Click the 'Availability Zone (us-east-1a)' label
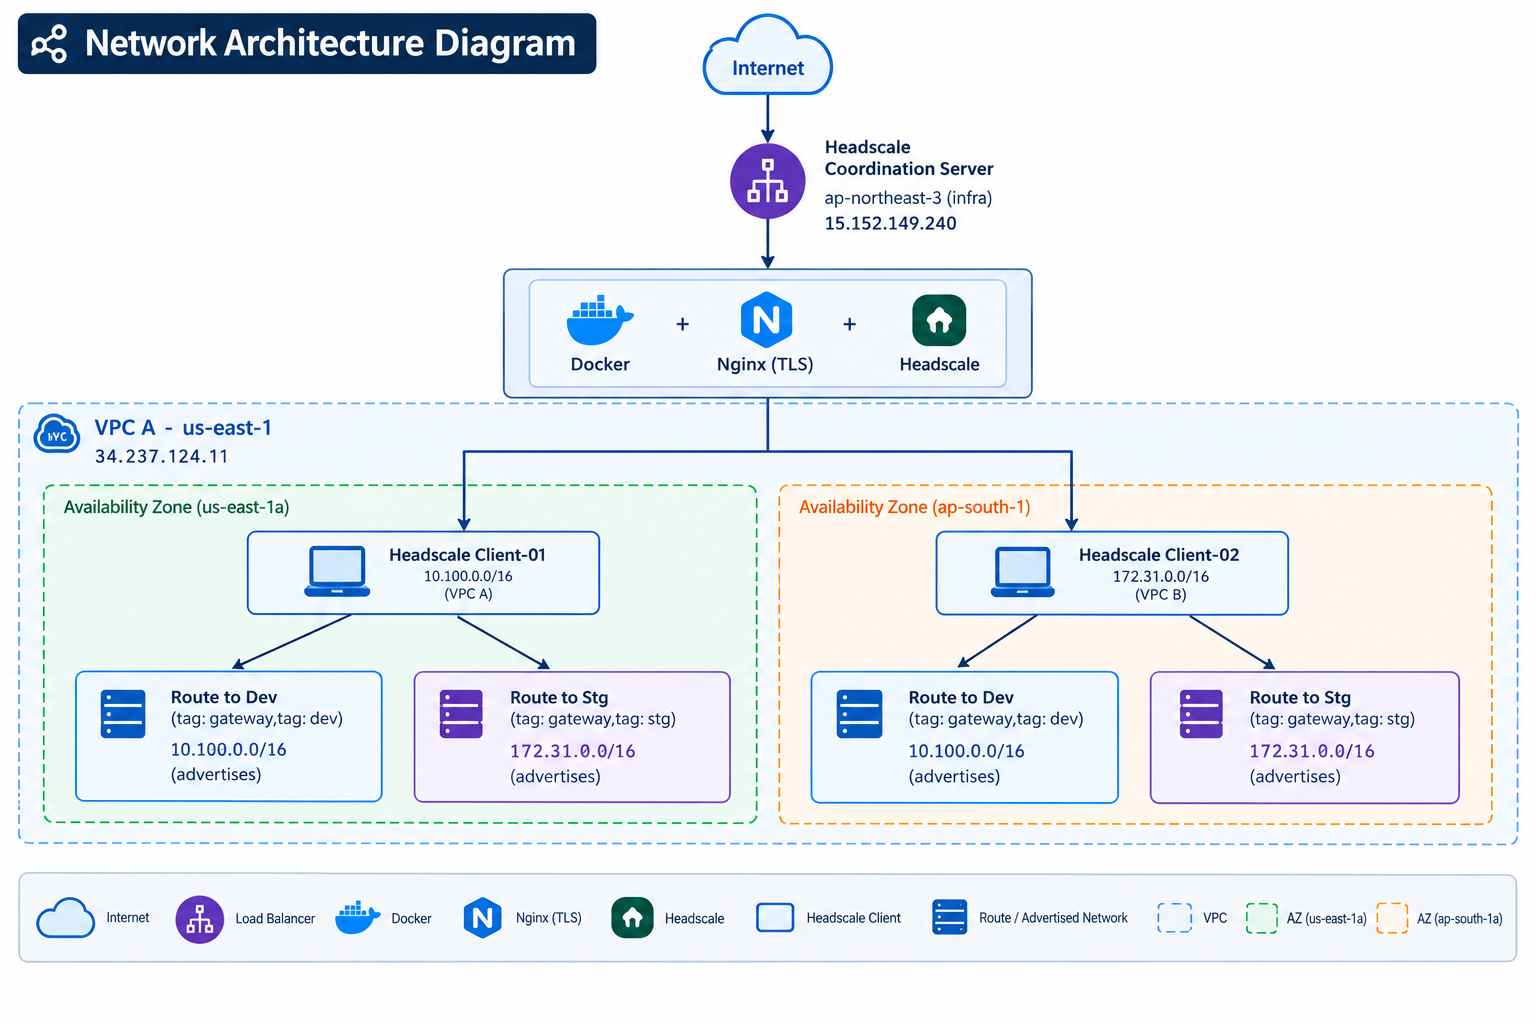 click(177, 507)
